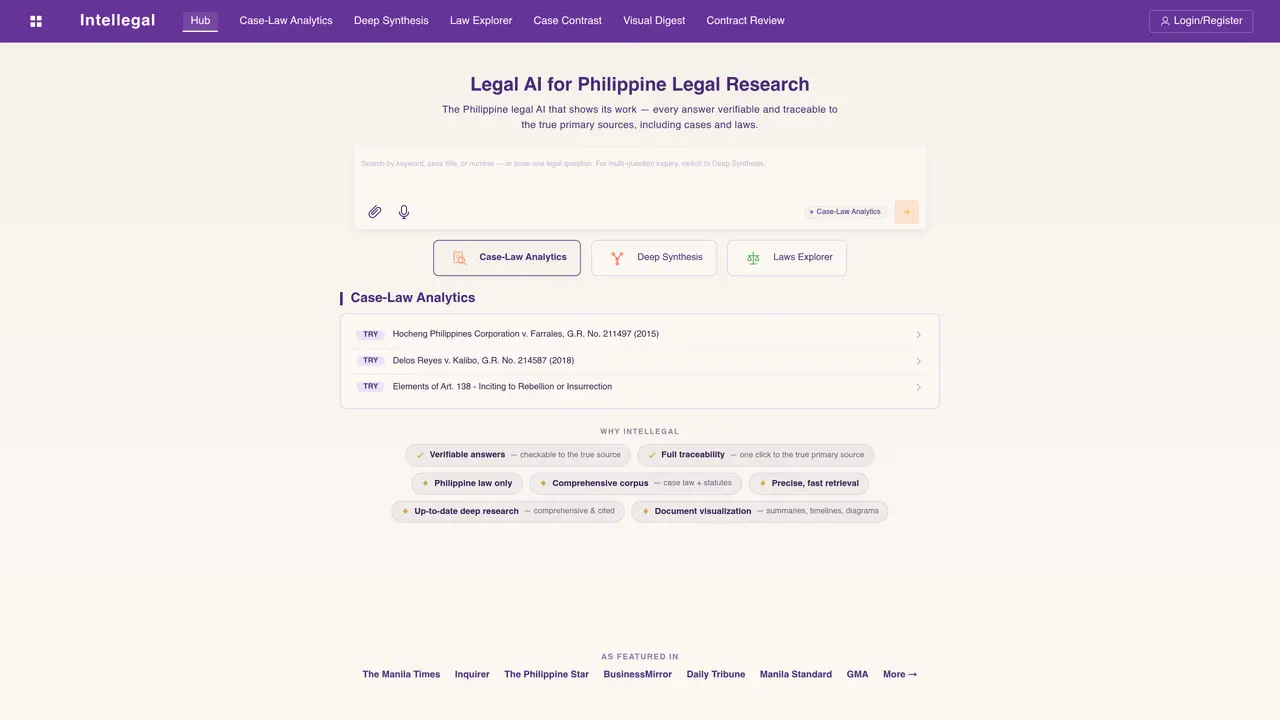Viewport: 1280px width, 720px height.
Task: Click the Login/Register button
Action: (x=1201, y=21)
